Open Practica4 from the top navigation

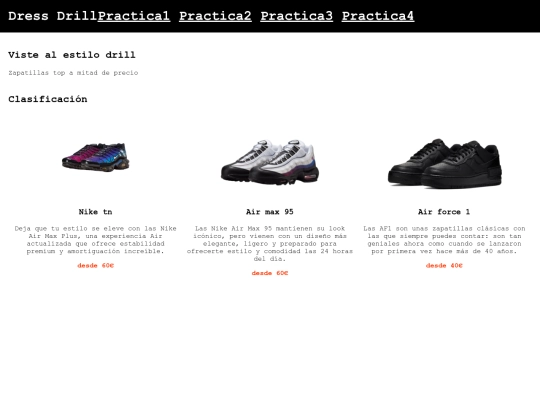click(378, 16)
